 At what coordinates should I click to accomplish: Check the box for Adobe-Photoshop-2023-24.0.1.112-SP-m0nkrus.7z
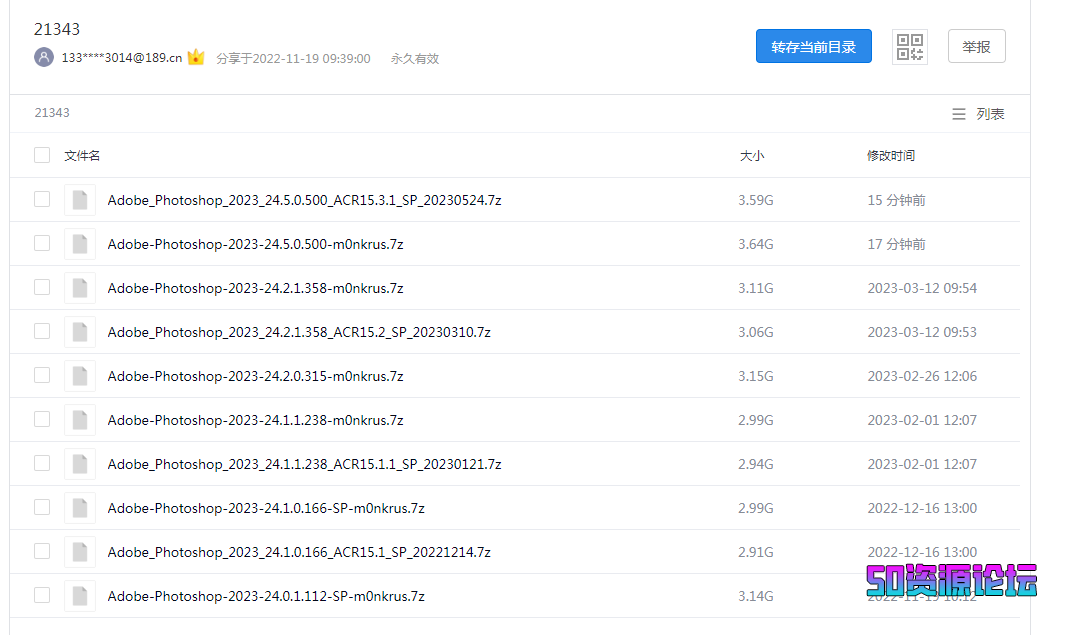tap(42, 595)
